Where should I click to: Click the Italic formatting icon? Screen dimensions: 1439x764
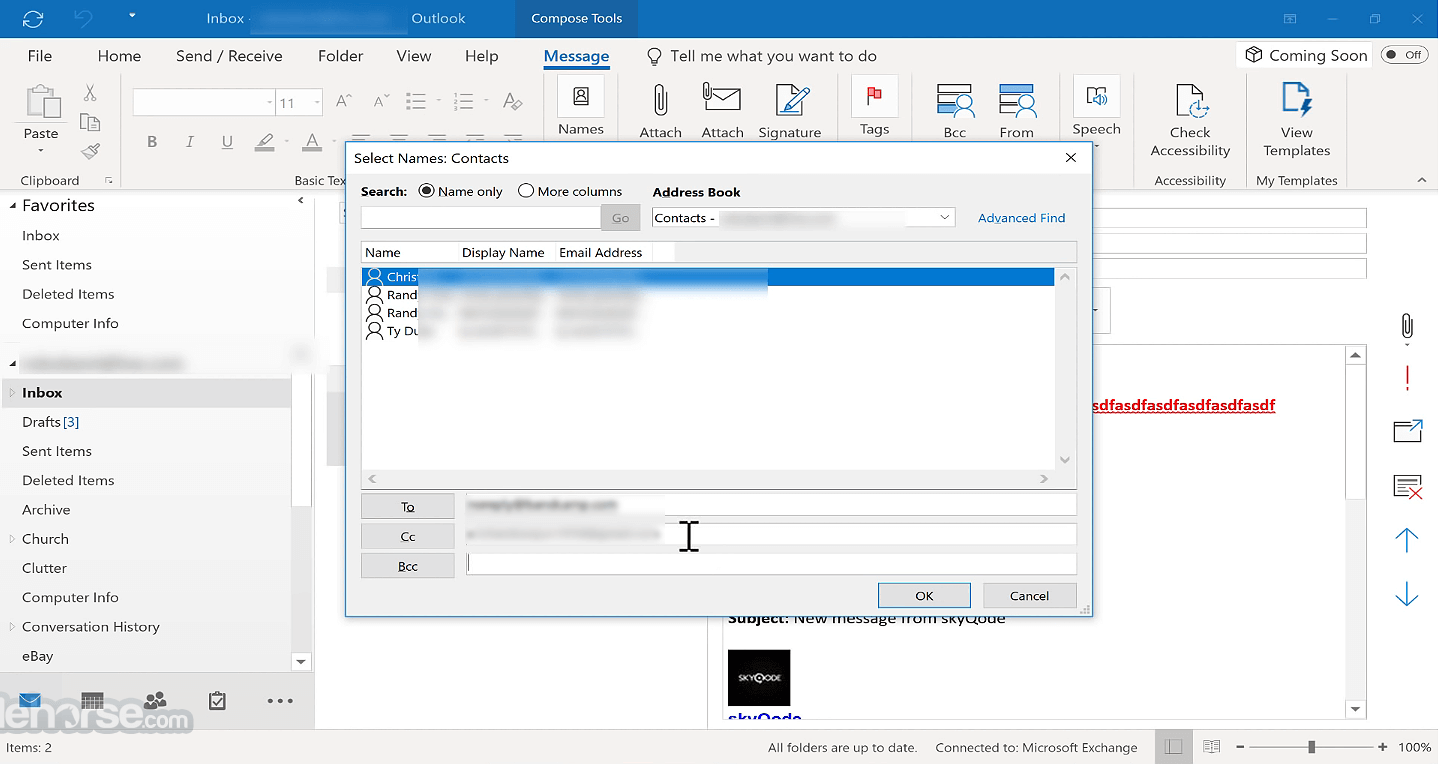pos(190,142)
